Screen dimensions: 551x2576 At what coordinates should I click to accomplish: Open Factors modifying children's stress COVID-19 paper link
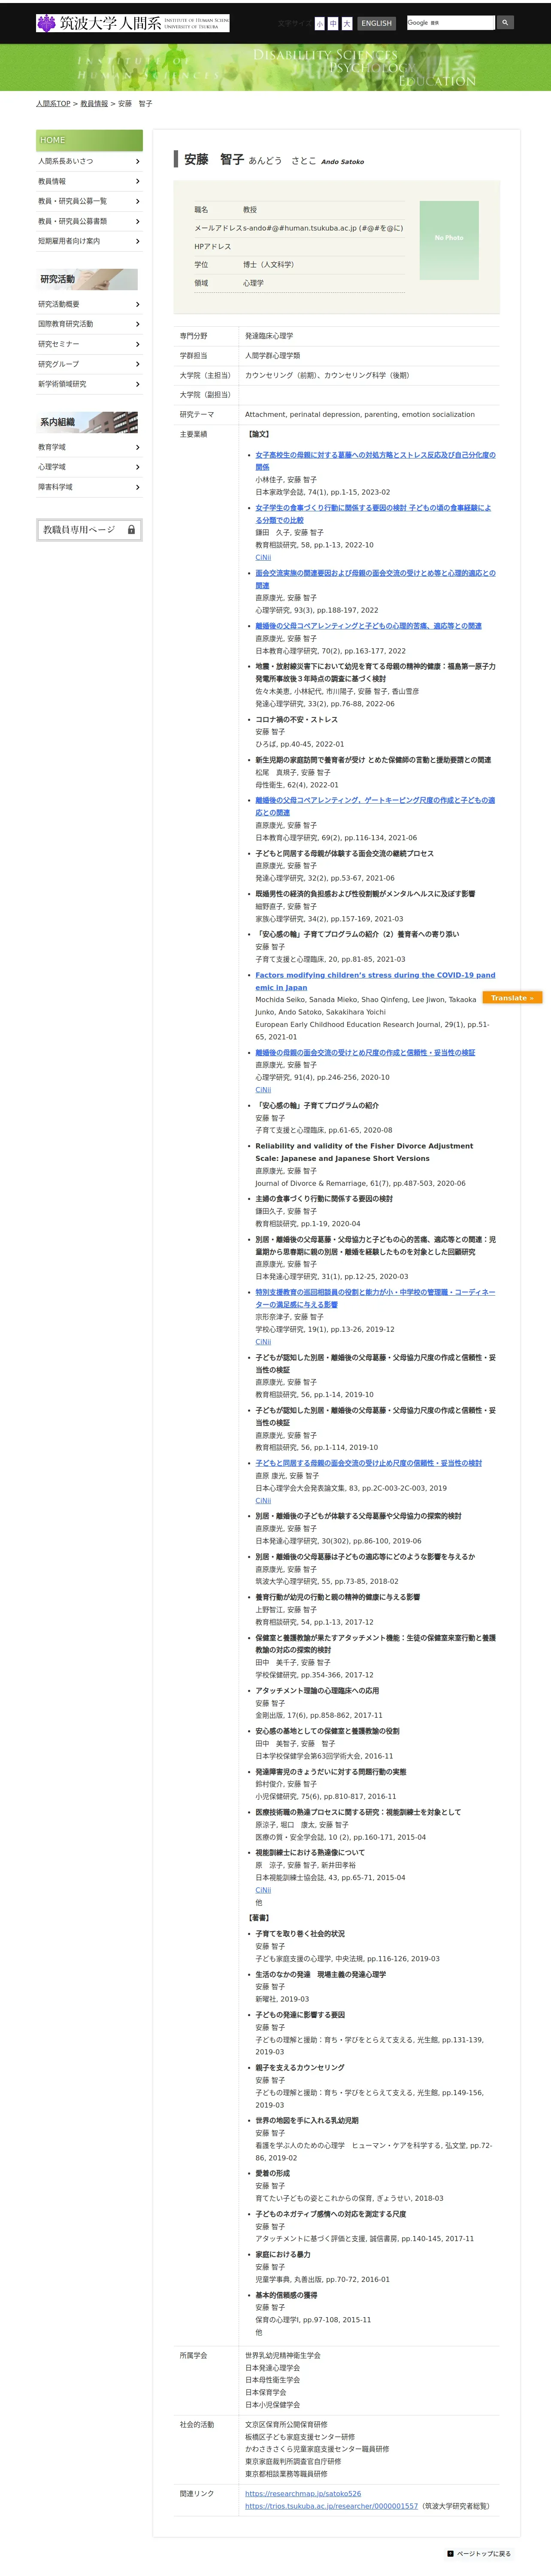click(375, 981)
